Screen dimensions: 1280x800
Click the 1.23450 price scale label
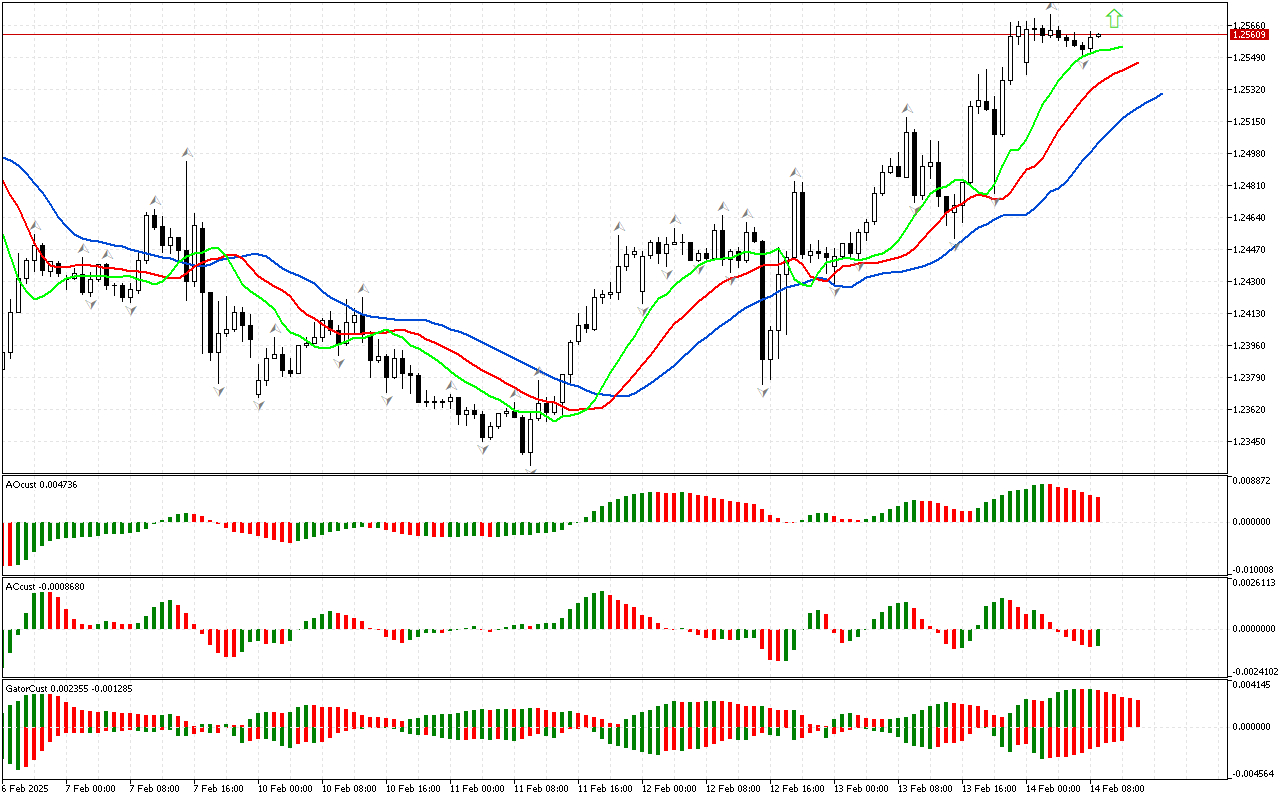coord(1250,442)
